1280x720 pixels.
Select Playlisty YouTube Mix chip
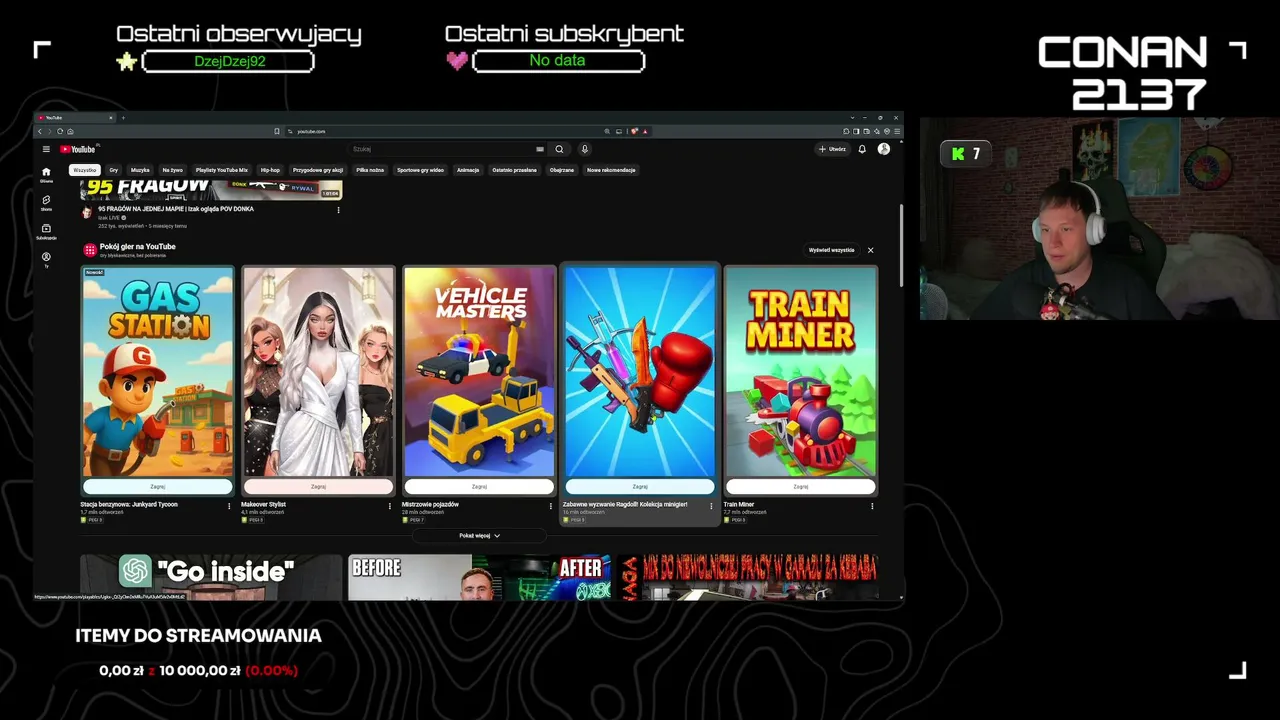pos(222,170)
